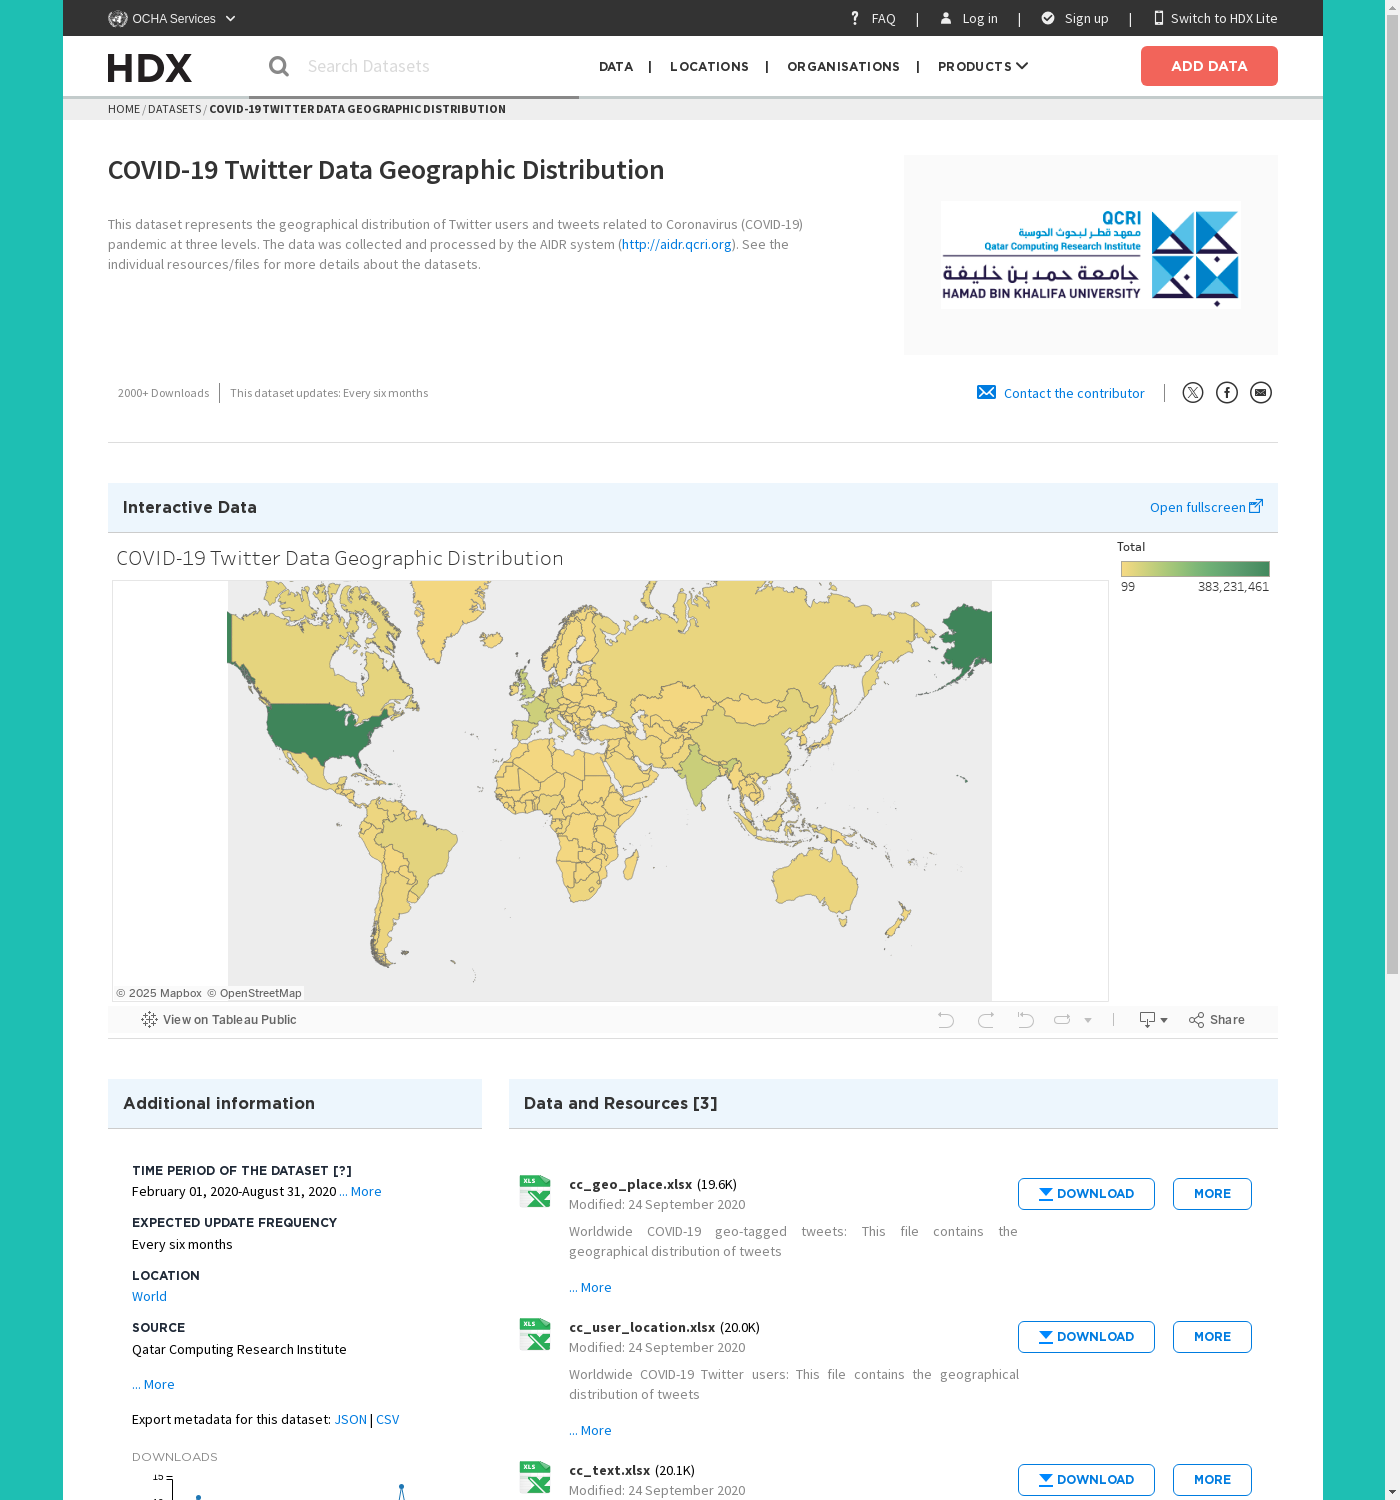
Task: Click the FAQ link in top bar
Action: 883,18
